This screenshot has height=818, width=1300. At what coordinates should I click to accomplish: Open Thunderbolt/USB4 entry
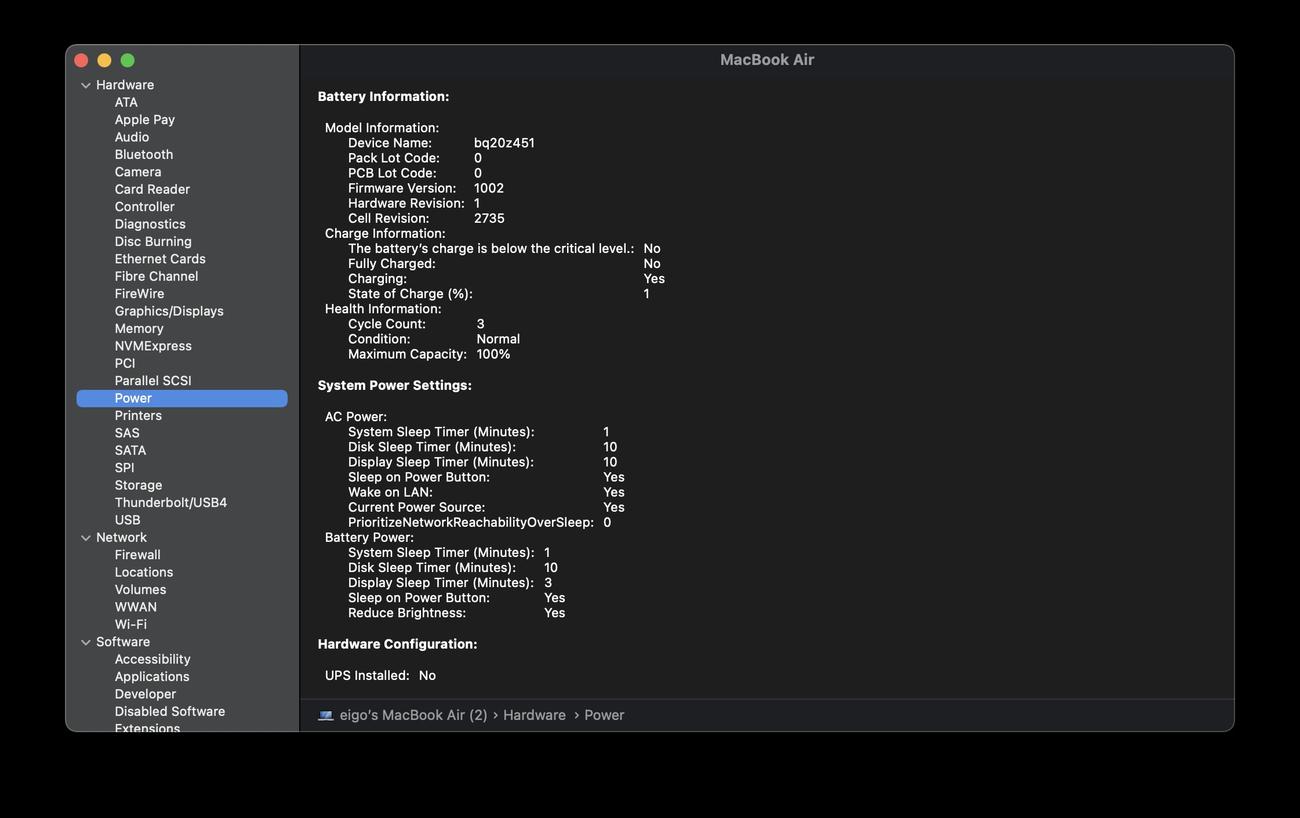pos(171,503)
